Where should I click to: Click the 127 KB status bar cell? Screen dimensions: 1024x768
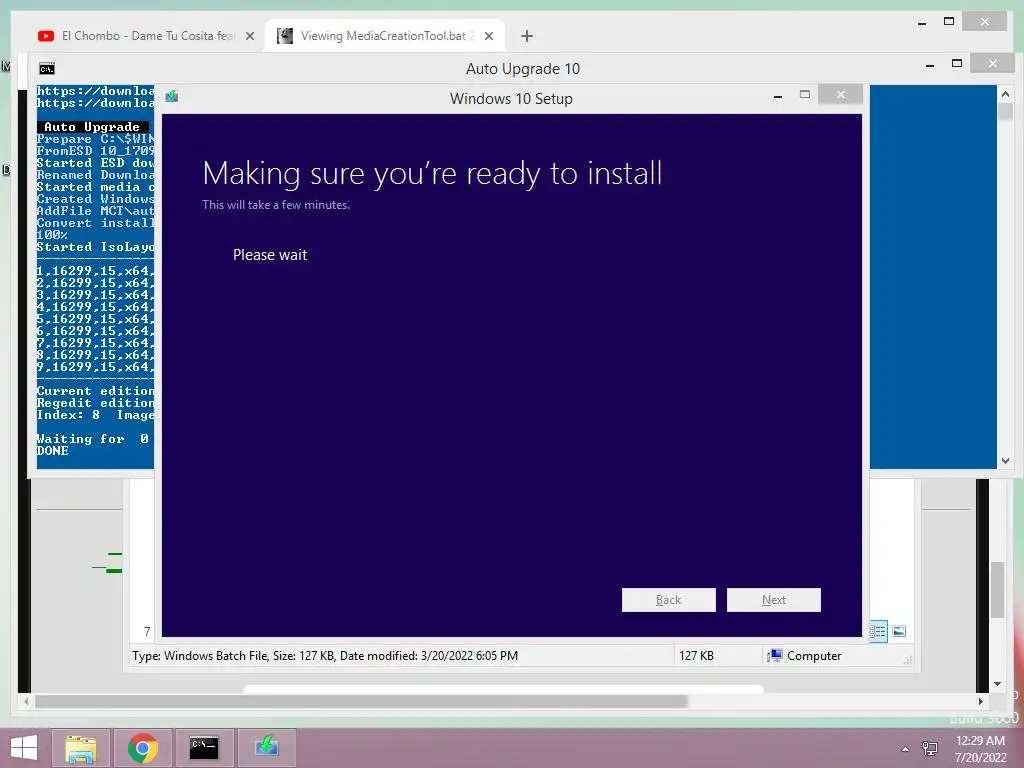click(x=696, y=656)
